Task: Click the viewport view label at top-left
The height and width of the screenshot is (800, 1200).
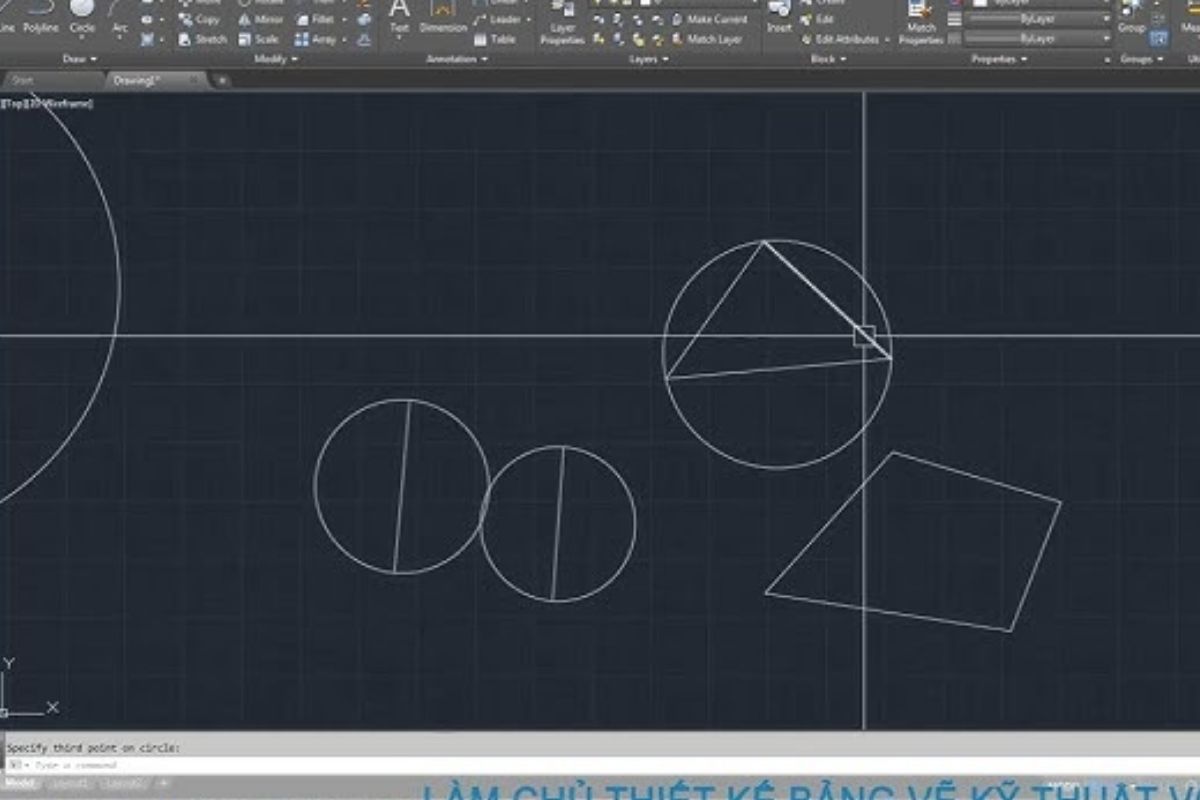Action: 47,103
